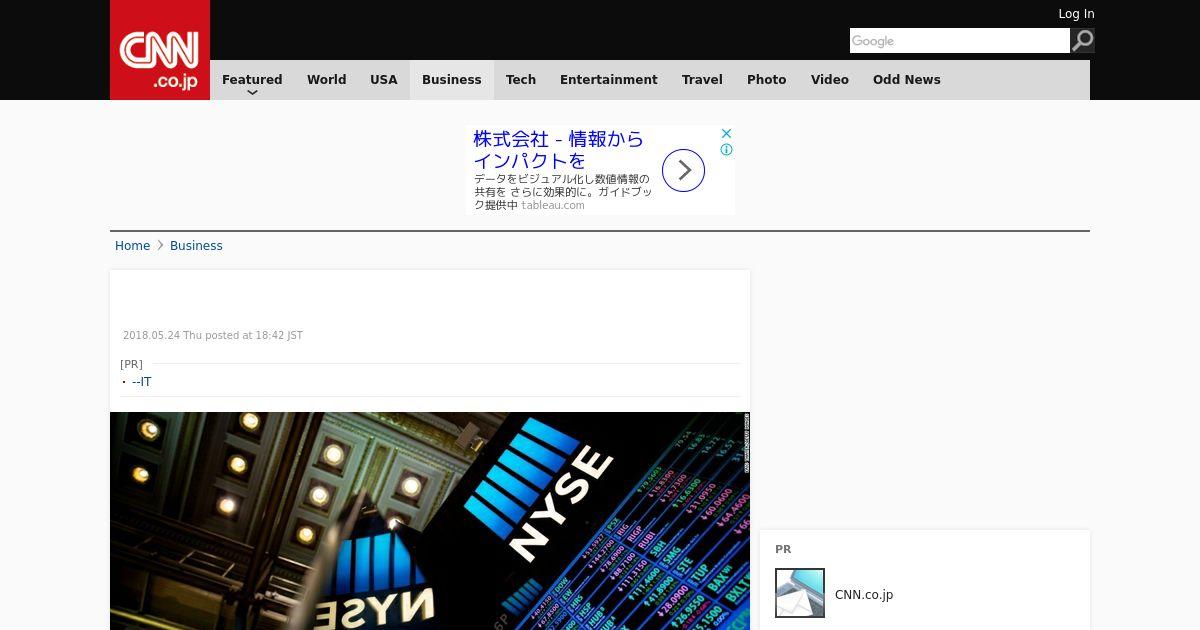Open the Odd News section
The image size is (1200, 630).
tap(907, 80)
